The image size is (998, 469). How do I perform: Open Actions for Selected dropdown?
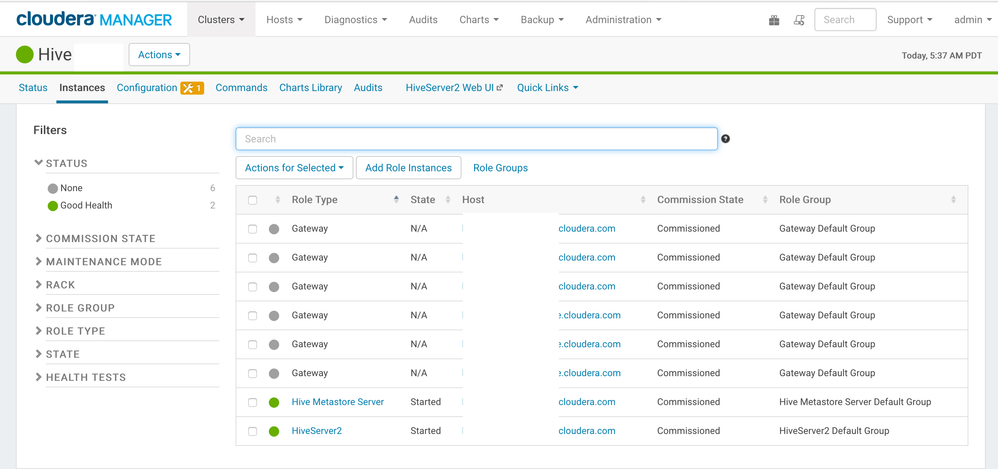[294, 168]
